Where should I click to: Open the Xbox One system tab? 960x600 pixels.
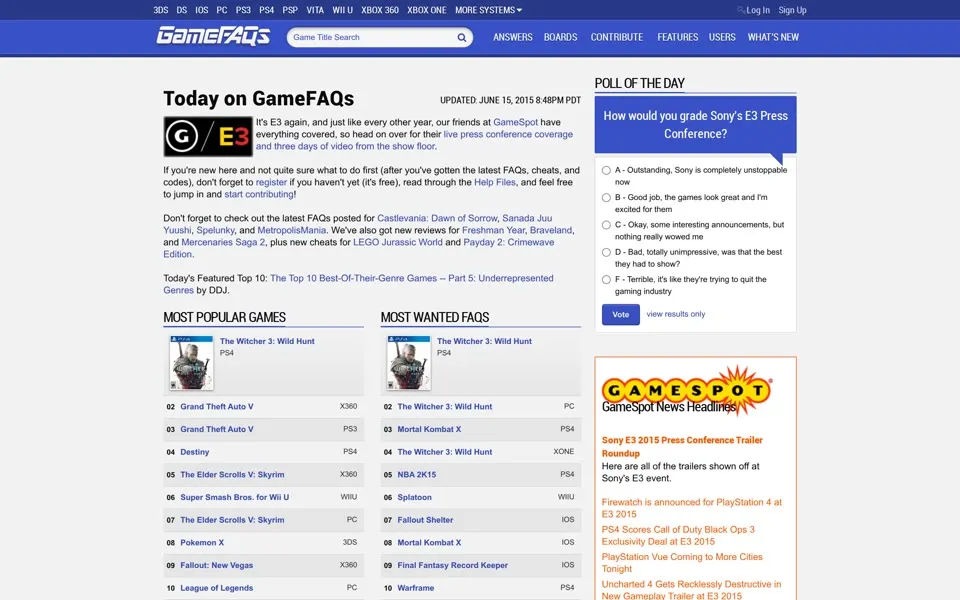tap(427, 10)
